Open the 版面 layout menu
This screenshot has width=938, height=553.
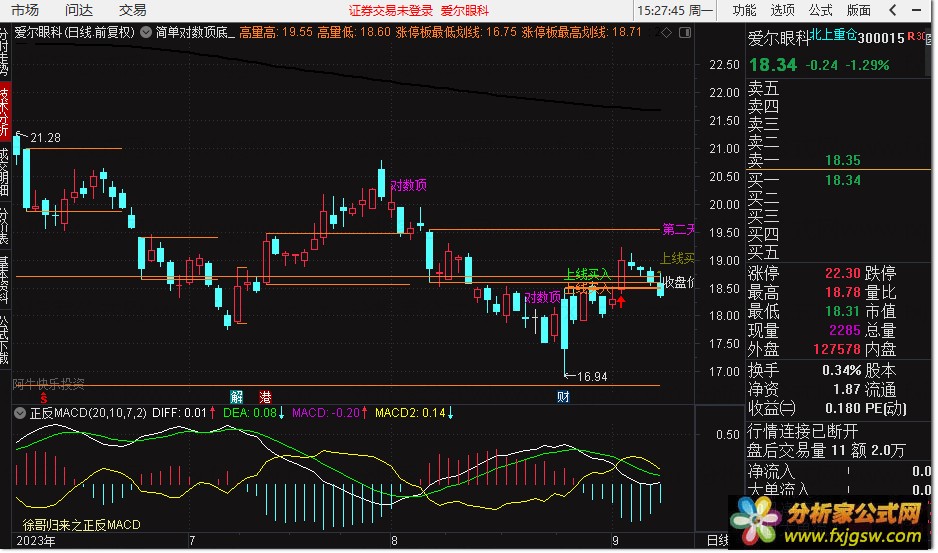[859, 10]
